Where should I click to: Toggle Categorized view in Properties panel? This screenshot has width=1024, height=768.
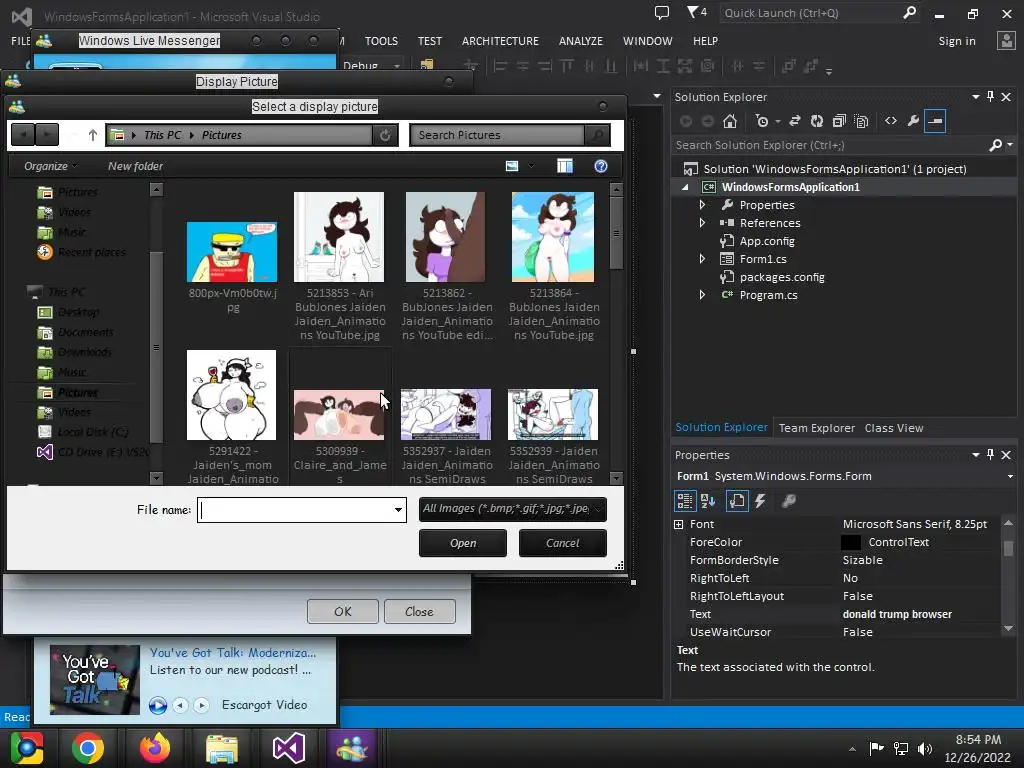pos(684,501)
